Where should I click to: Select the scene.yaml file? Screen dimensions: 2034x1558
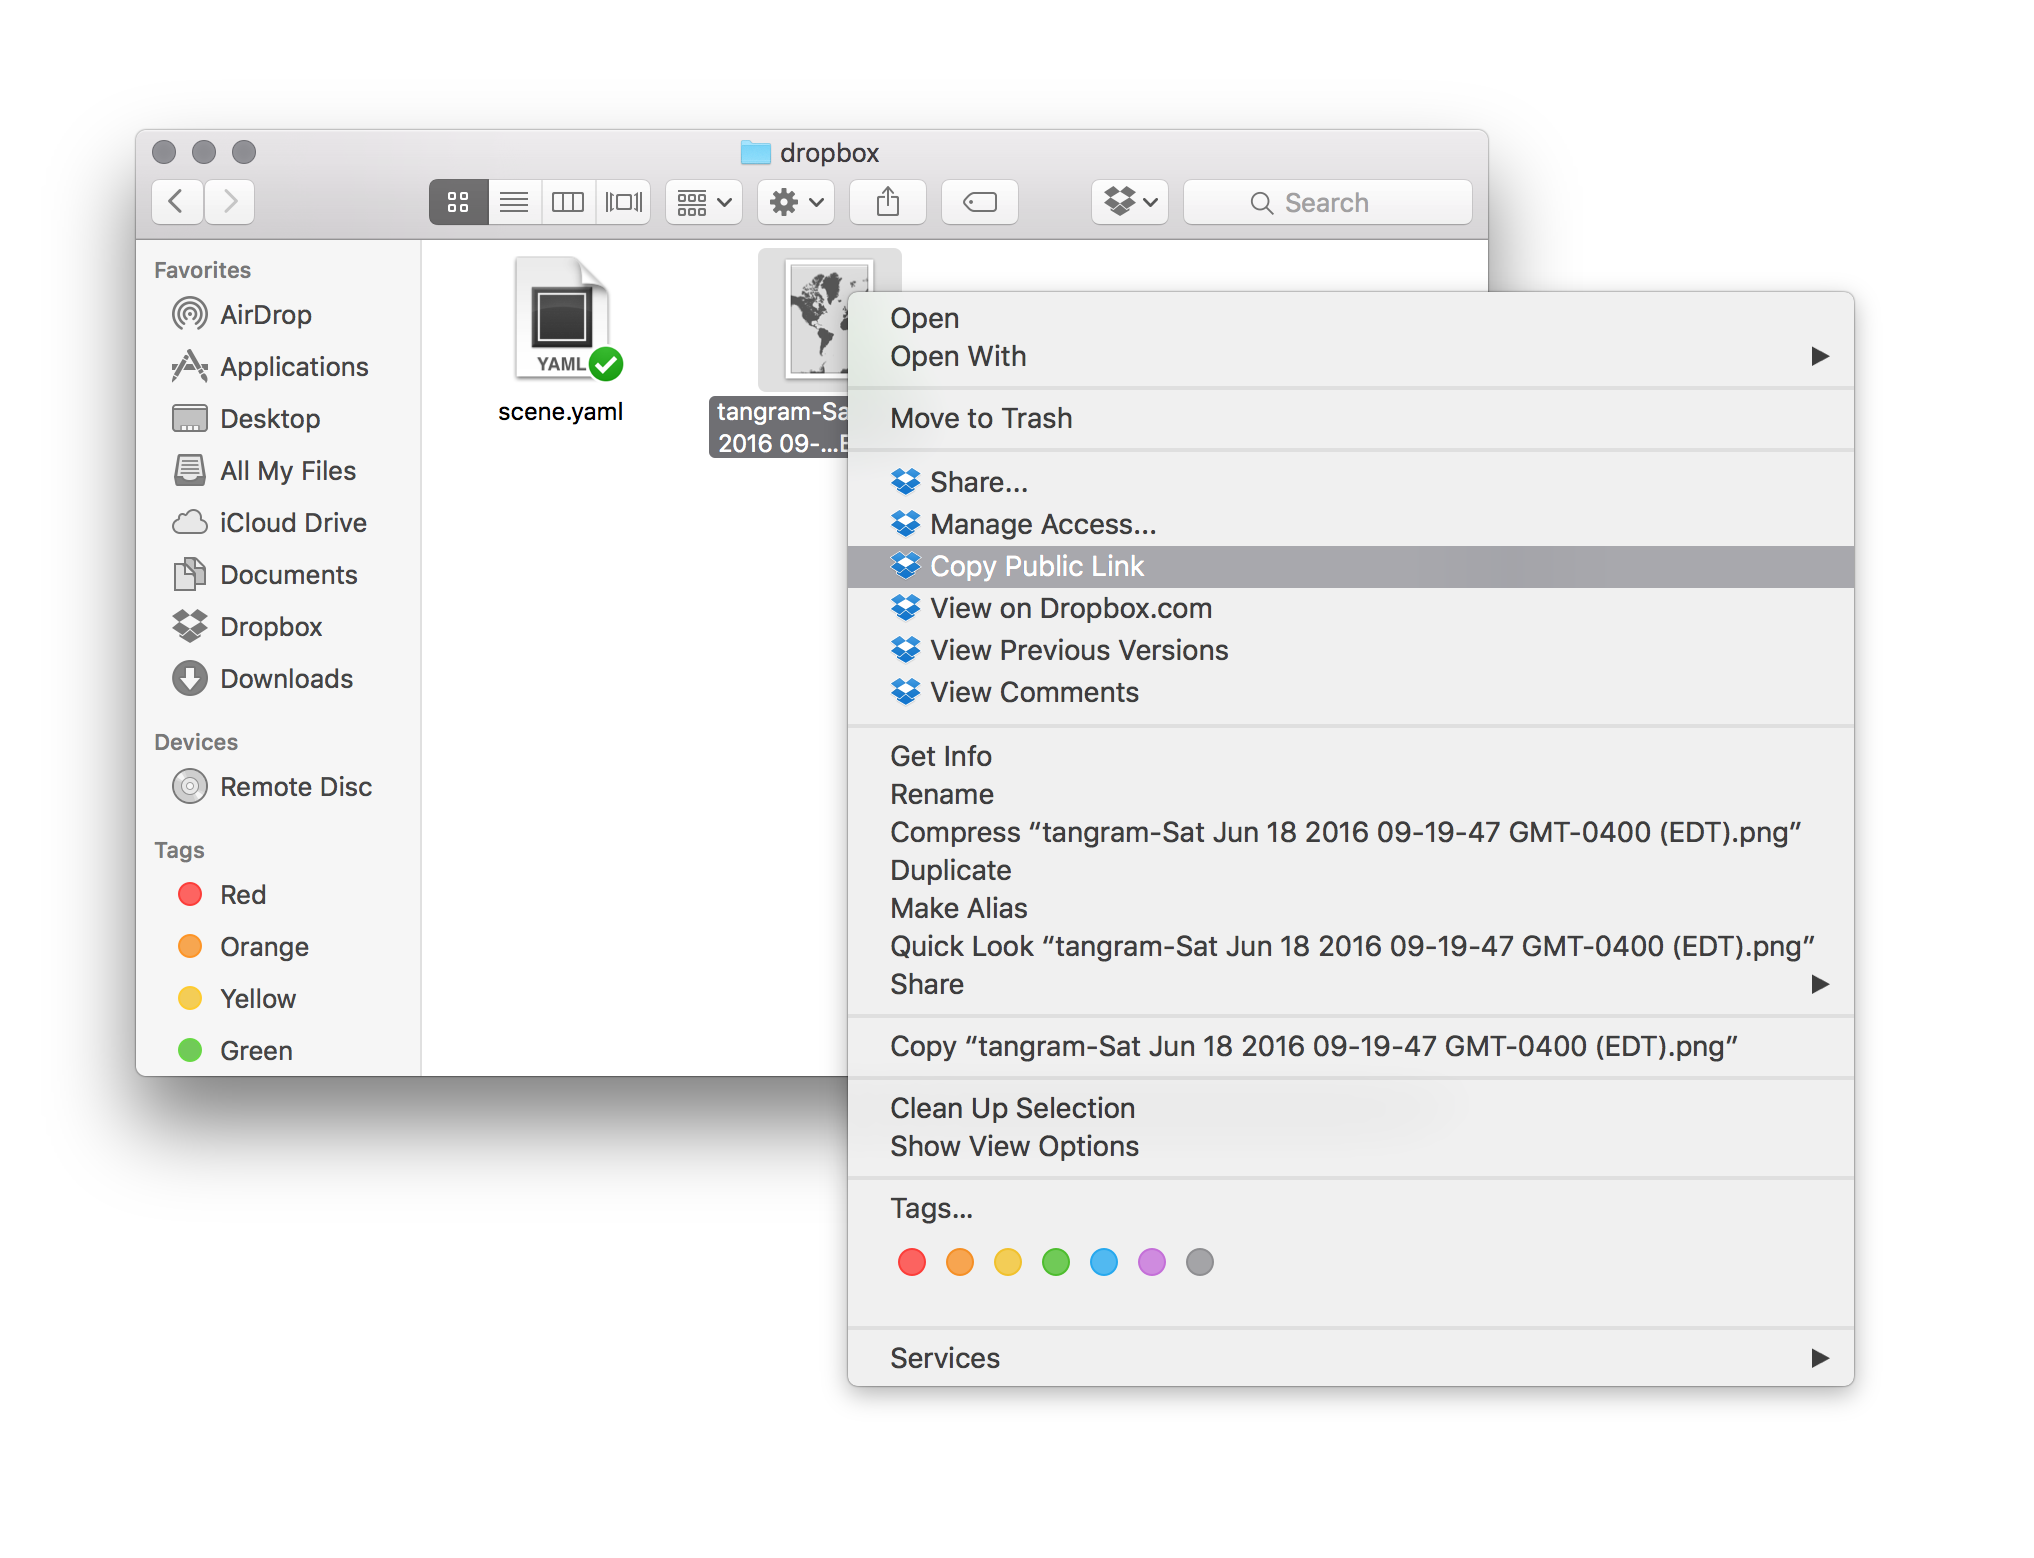(x=561, y=340)
